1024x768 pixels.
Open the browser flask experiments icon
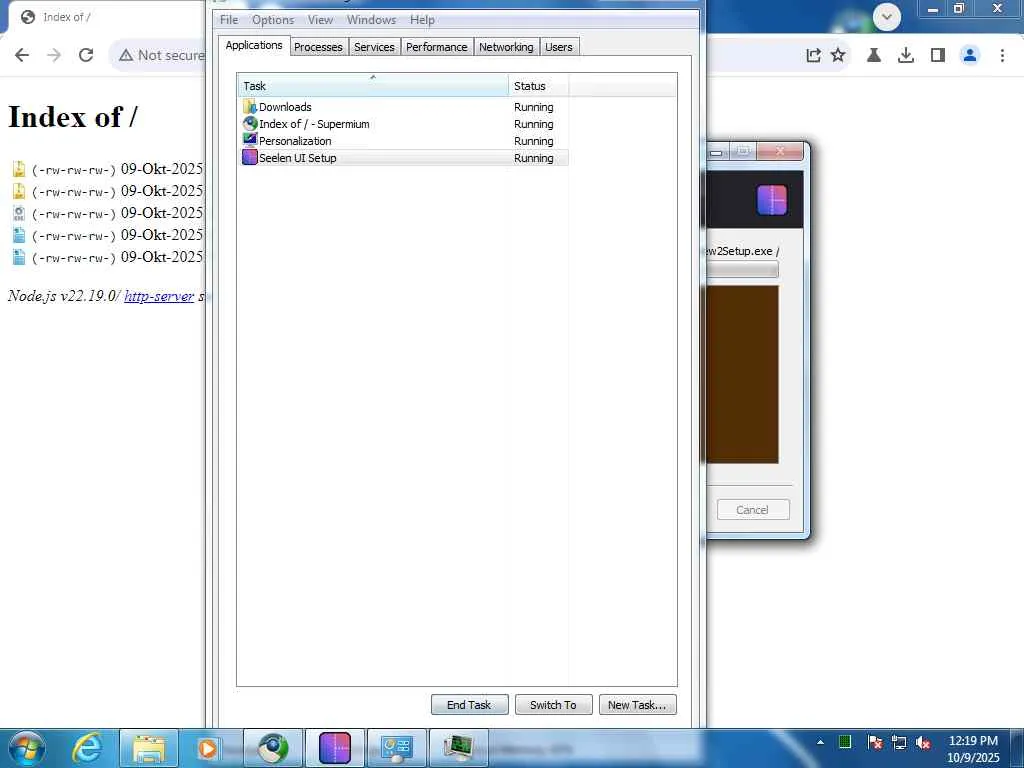pyautogui.click(x=874, y=56)
